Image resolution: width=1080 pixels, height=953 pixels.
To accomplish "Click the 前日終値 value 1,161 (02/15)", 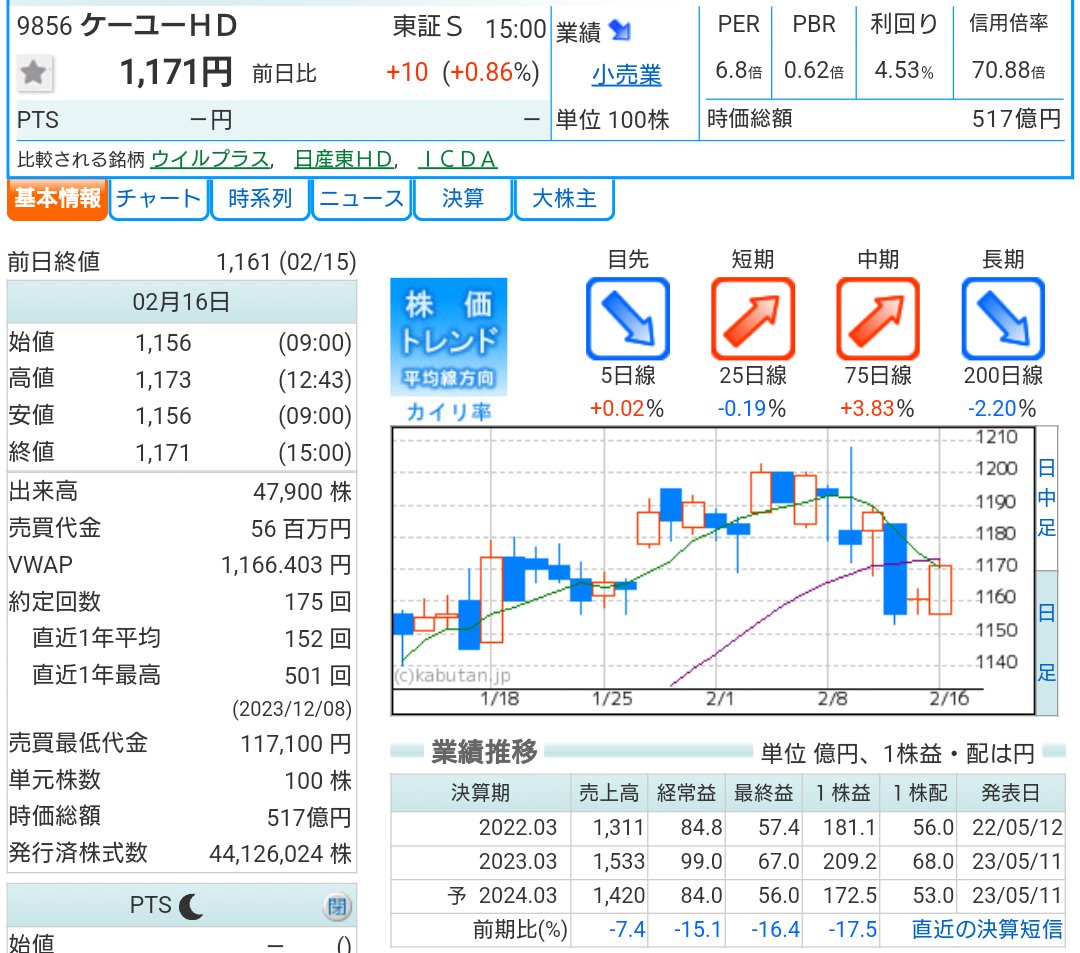I will point(287,262).
